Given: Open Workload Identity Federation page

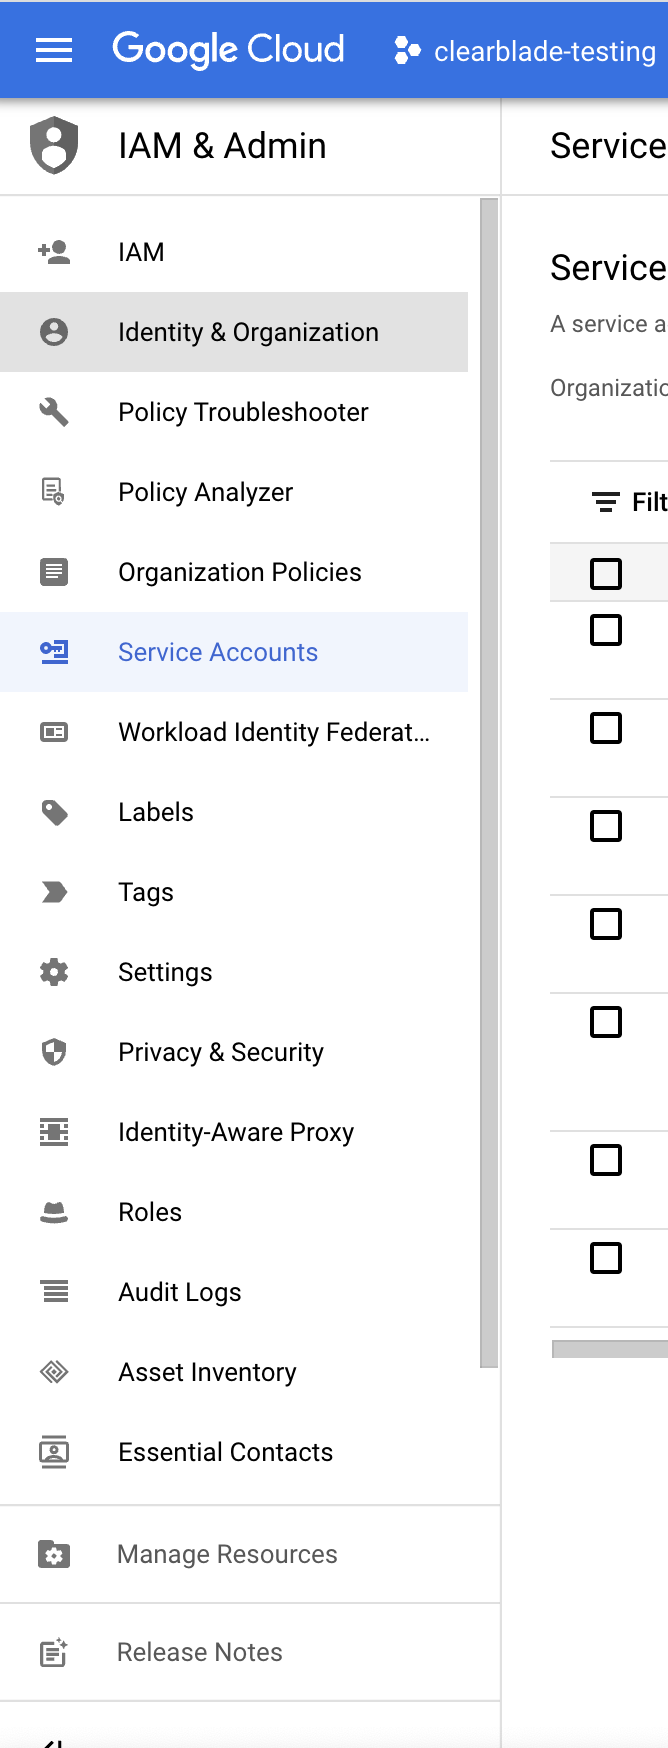Looking at the screenshot, I should click(273, 732).
